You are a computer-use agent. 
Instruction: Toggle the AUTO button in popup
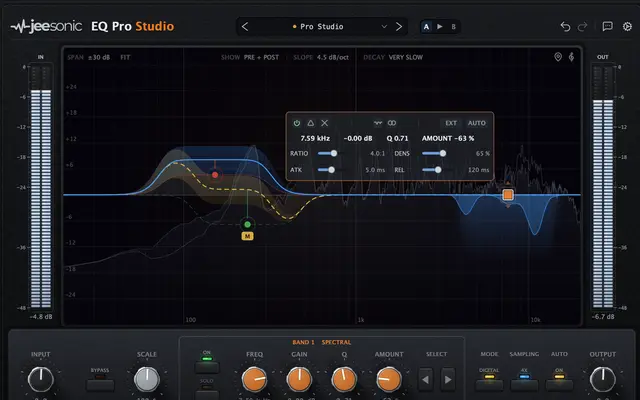[x=477, y=123]
